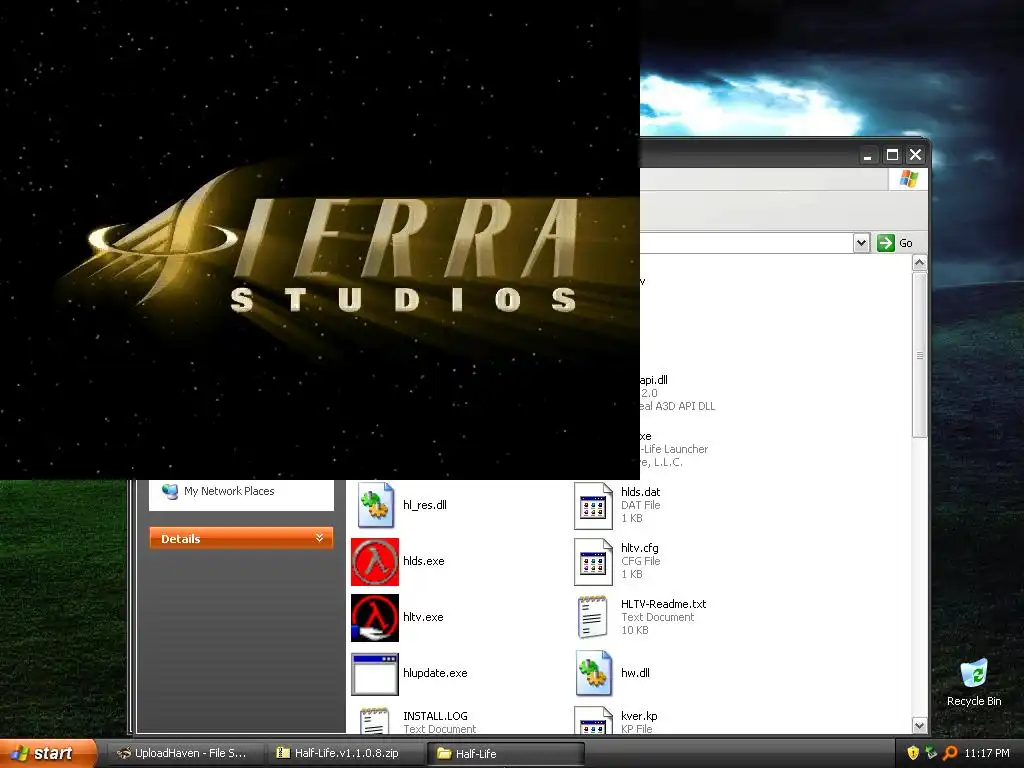Viewport: 1024px width, 768px height.
Task: Switch to UploadHaven taskbar button
Action: point(185,753)
